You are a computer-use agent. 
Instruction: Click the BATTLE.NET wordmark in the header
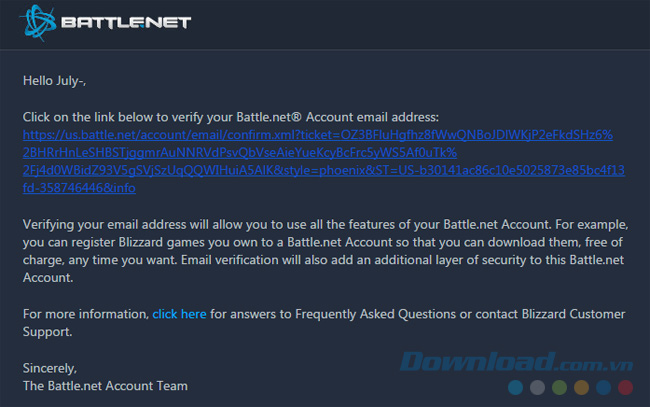point(125,22)
